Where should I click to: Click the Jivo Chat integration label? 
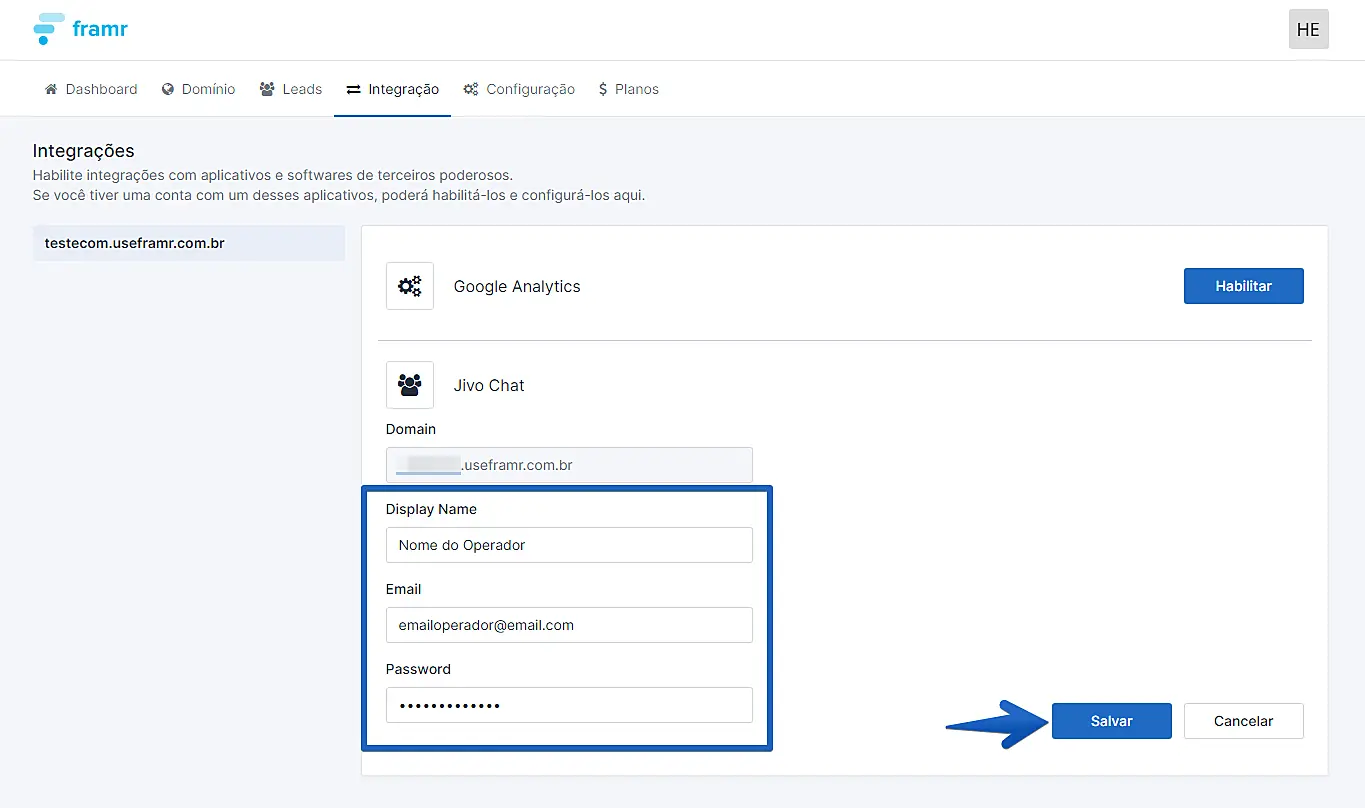(x=489, y=385)
